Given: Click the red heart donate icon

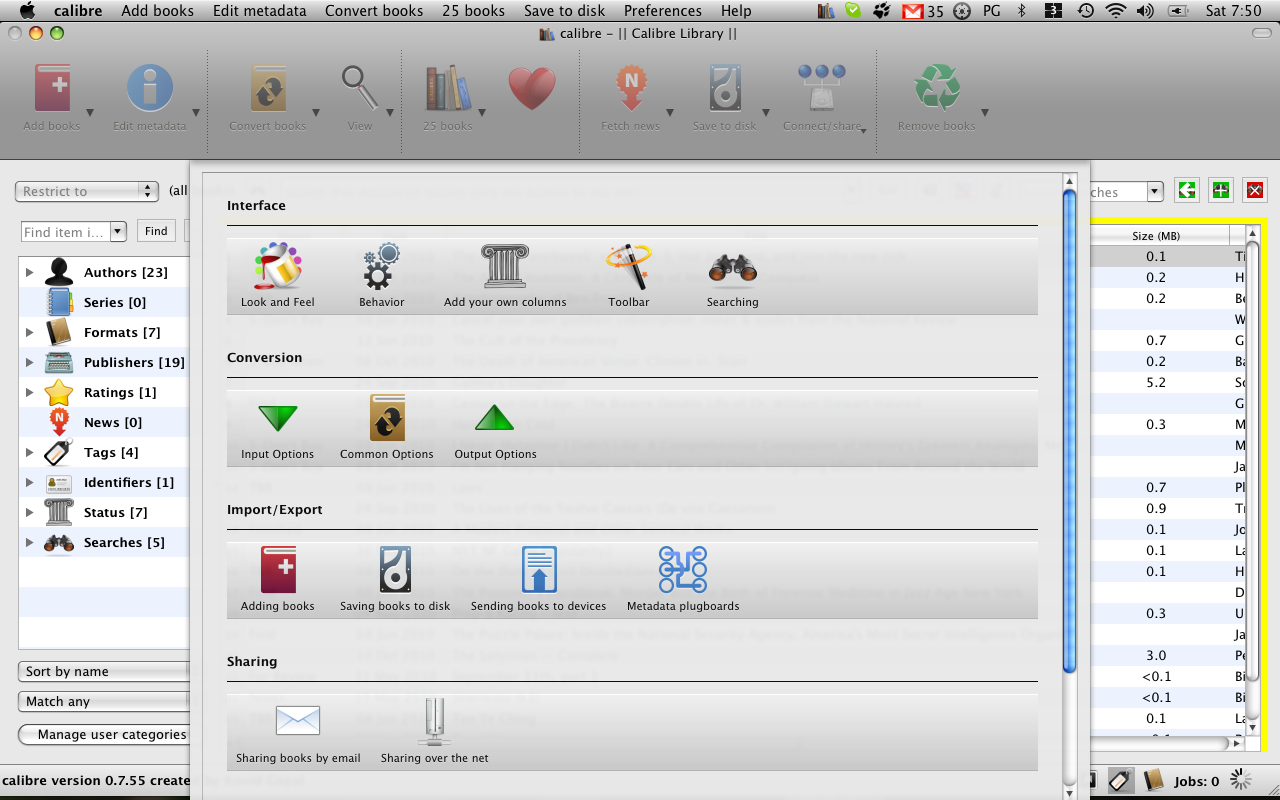Looking at the screenshot, I should (x=532, y=90).
